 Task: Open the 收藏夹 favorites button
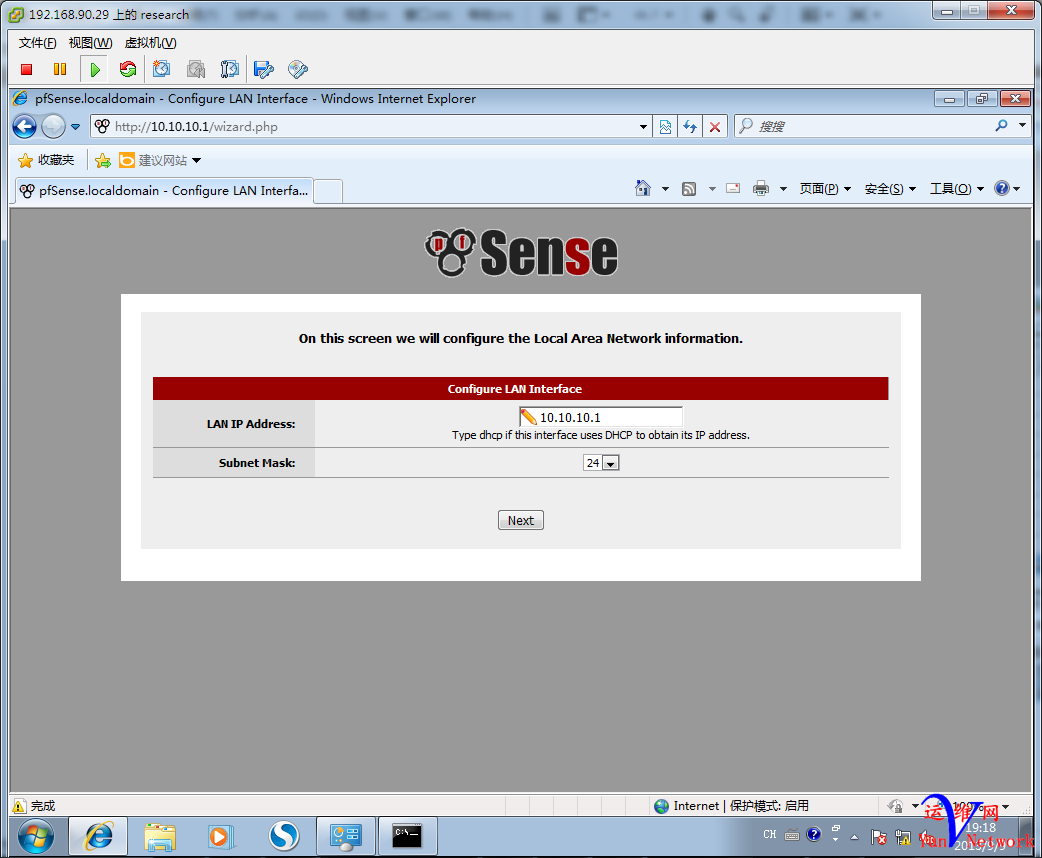point(46,160)
